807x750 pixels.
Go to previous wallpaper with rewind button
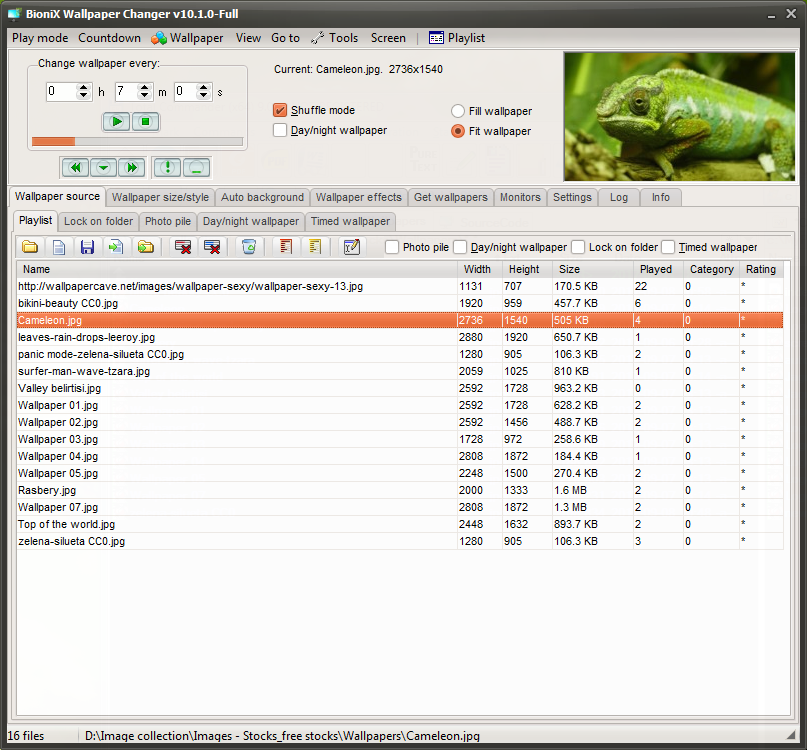(76, 168)
